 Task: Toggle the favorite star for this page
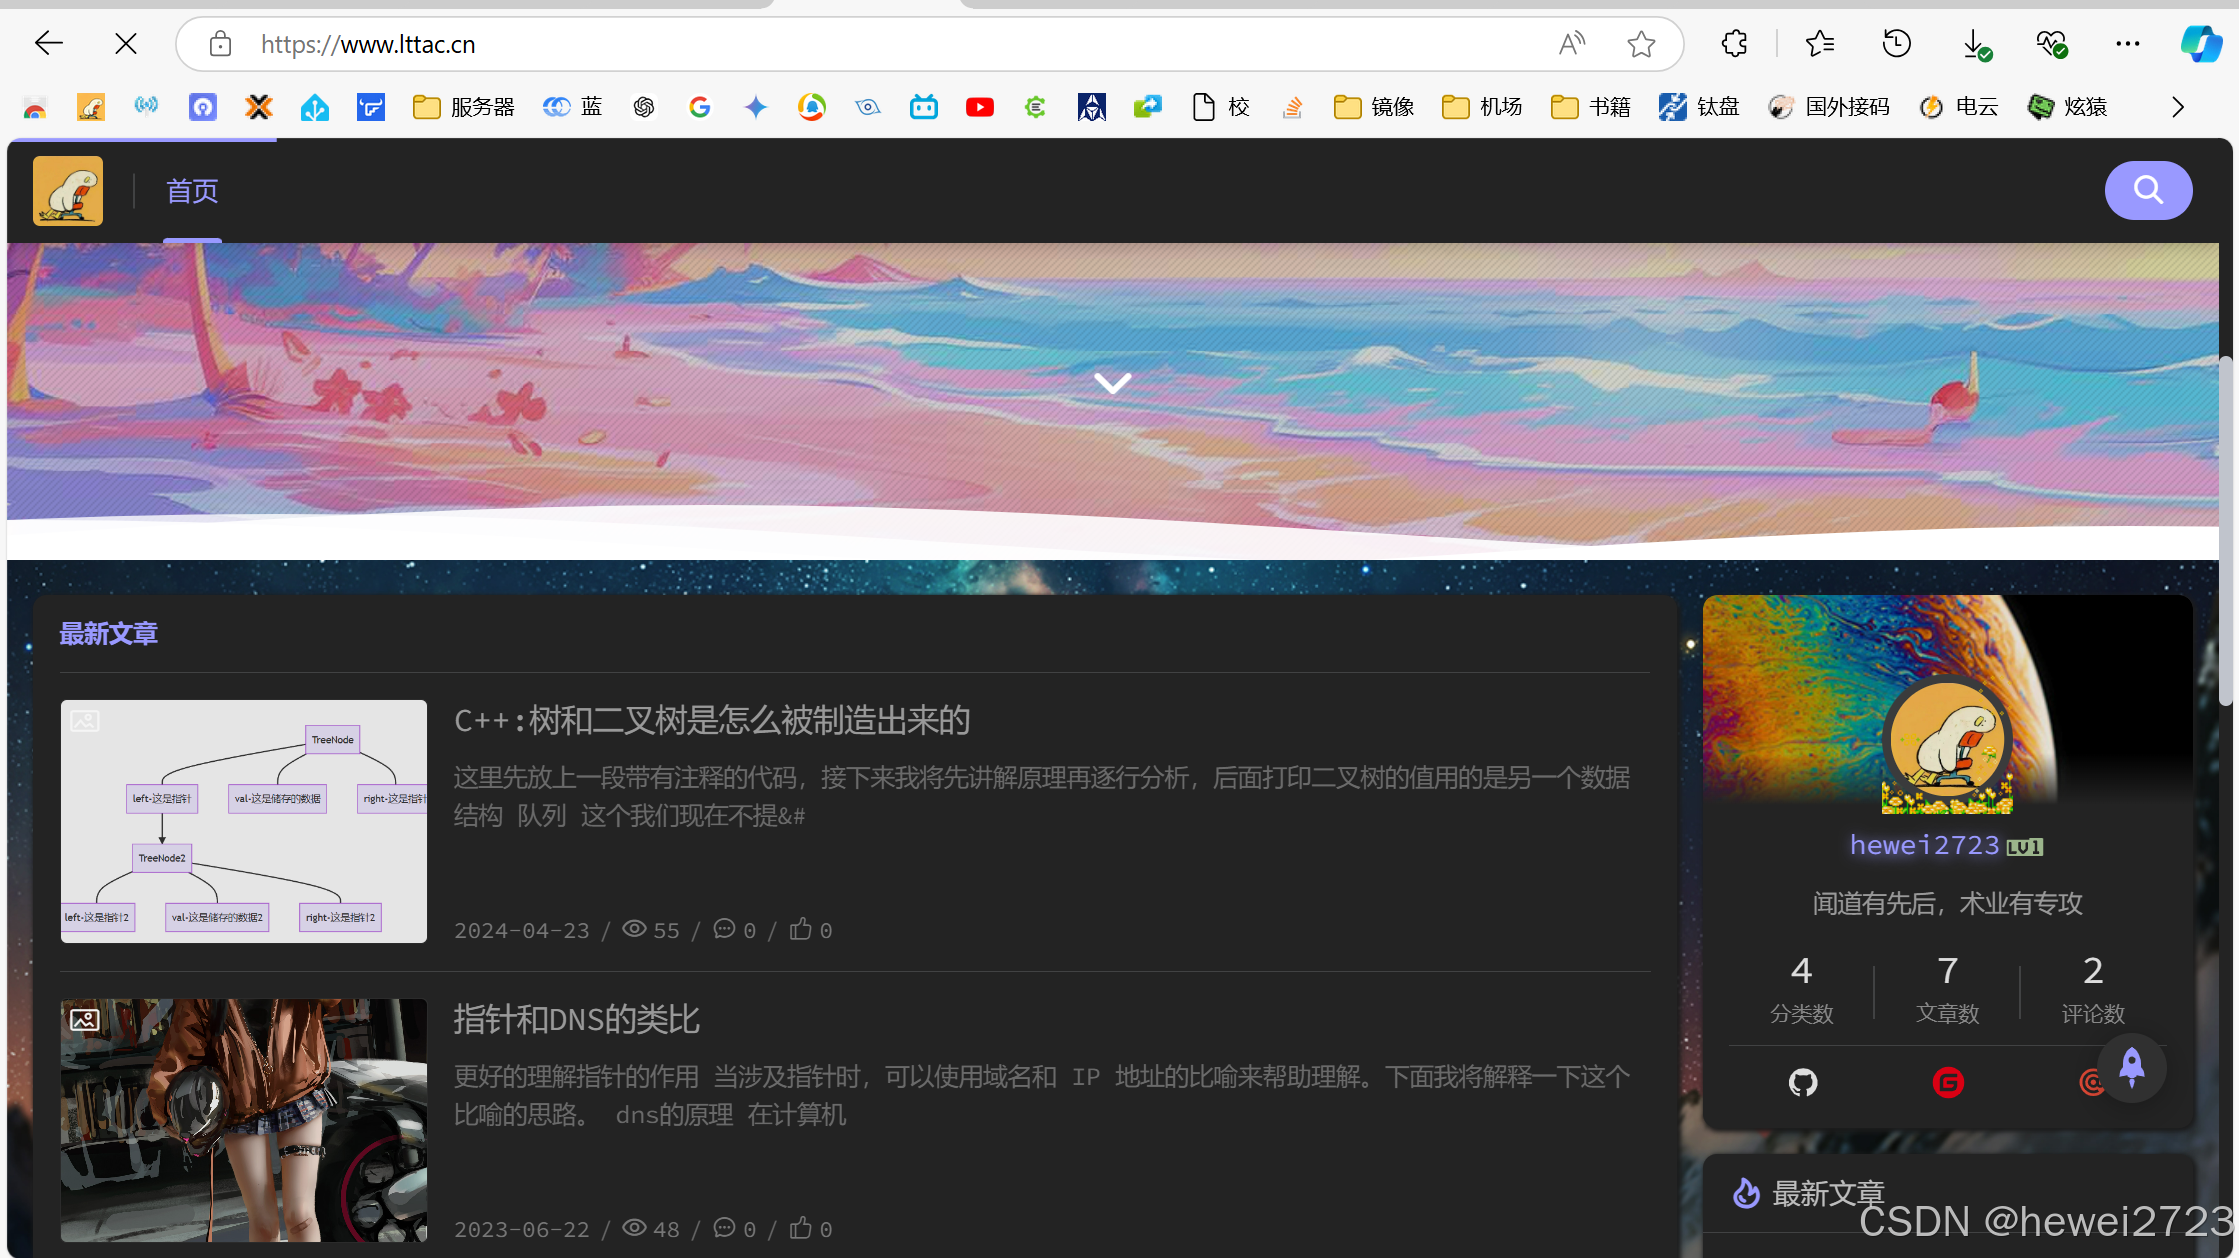coord(1640,44)
